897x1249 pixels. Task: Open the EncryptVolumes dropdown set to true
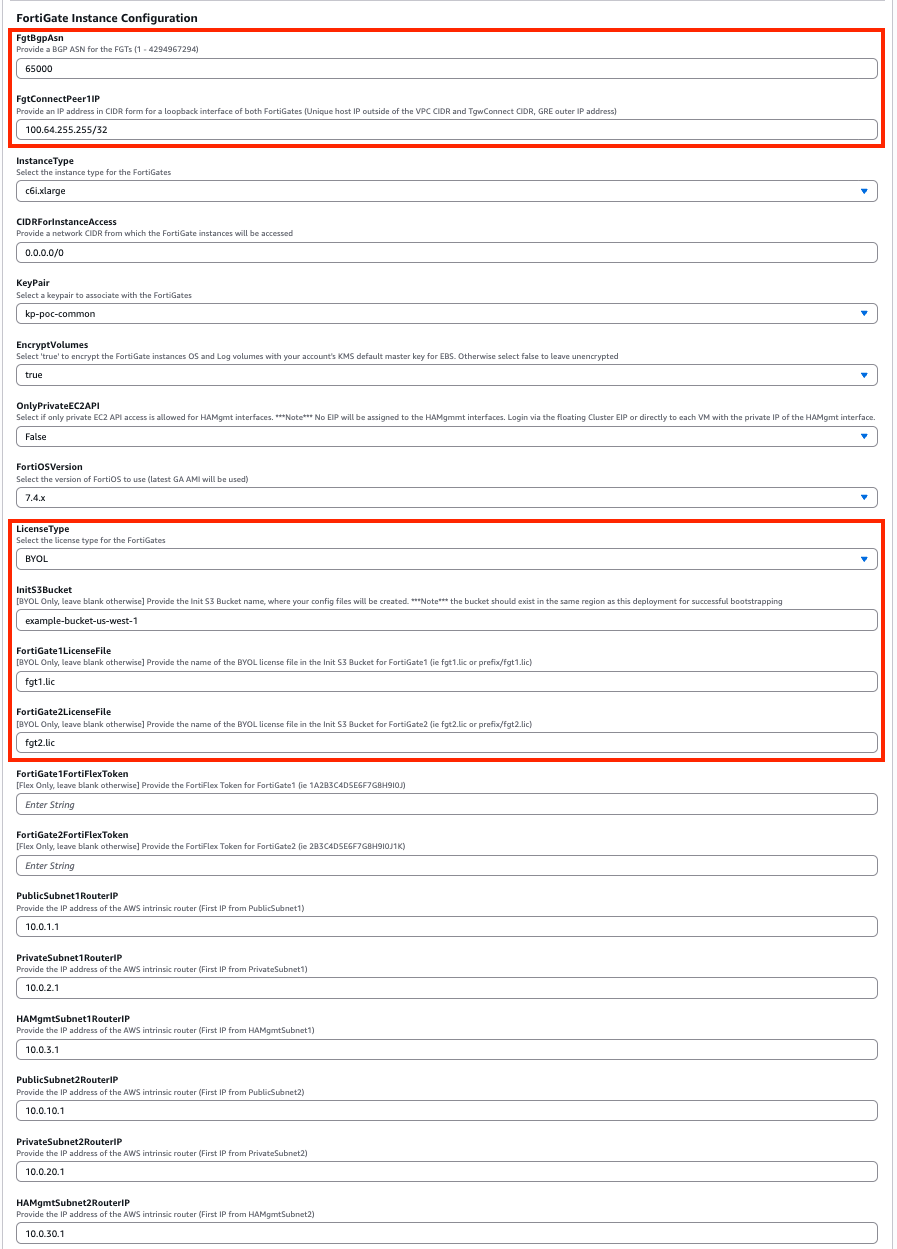446,375
